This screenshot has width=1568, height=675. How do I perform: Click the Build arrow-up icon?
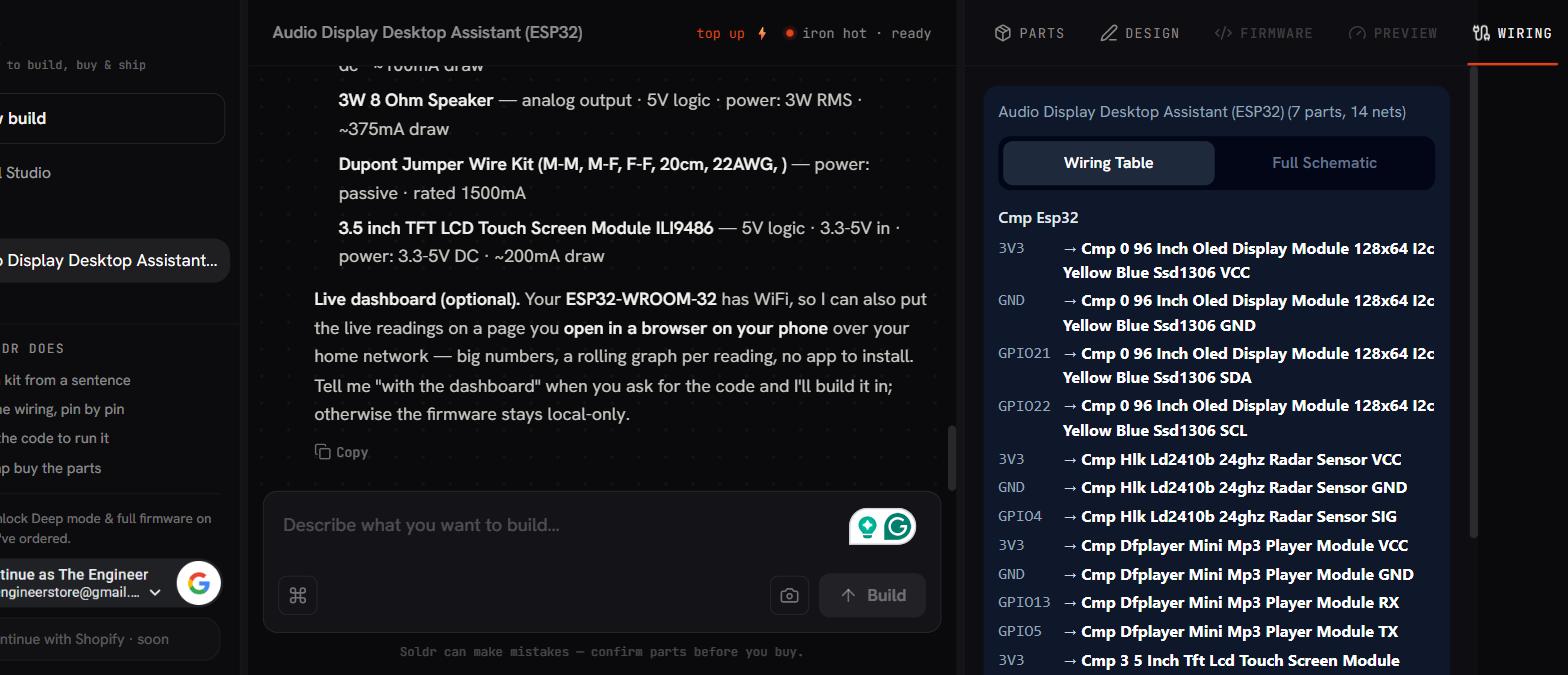pos(848,595)
